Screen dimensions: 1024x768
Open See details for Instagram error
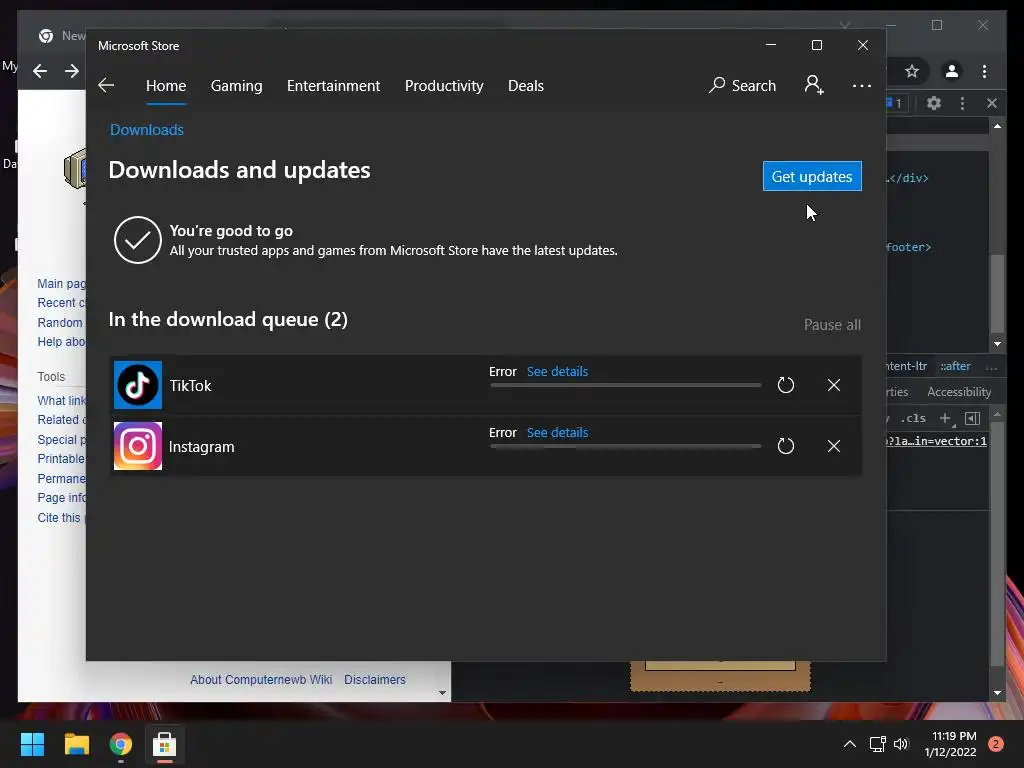[557, 432]
